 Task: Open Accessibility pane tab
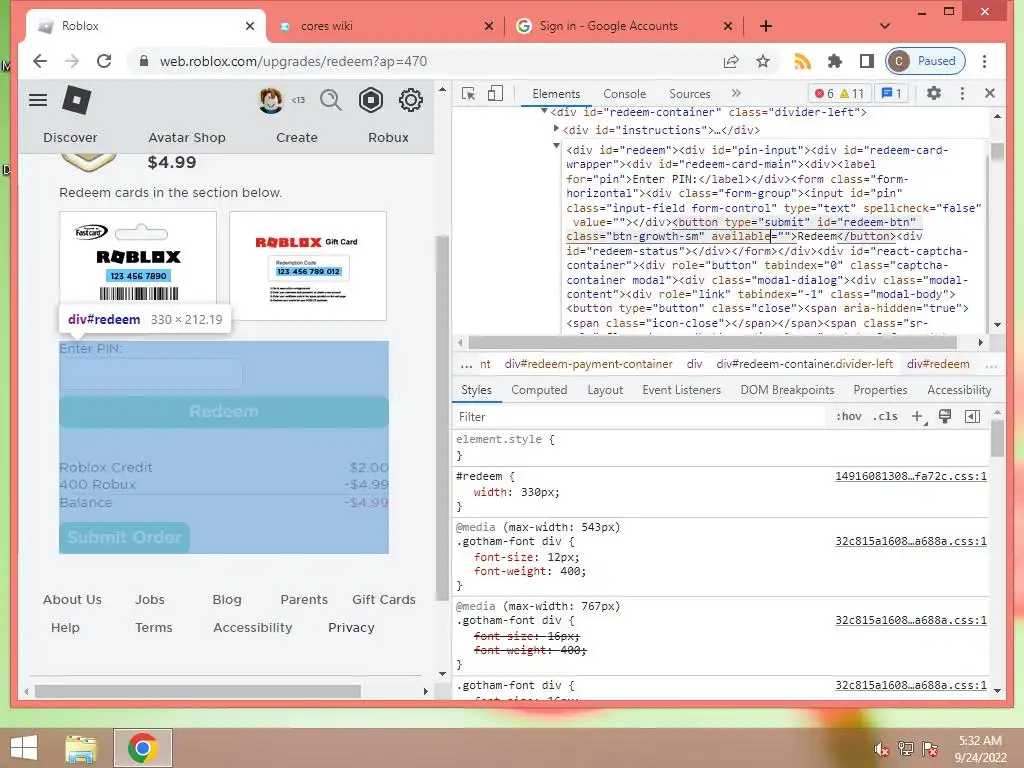[959, 390]
